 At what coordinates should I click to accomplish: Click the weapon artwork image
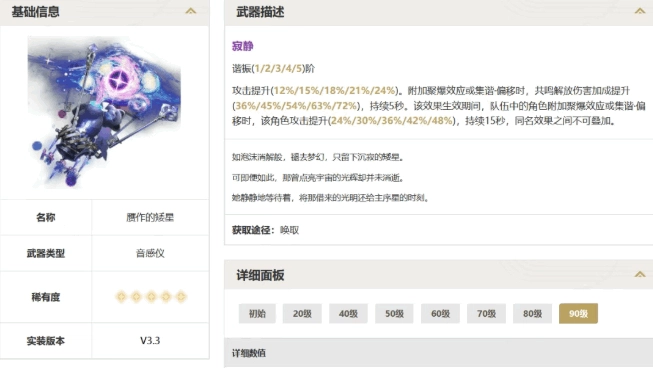click(x=104, y=112)
